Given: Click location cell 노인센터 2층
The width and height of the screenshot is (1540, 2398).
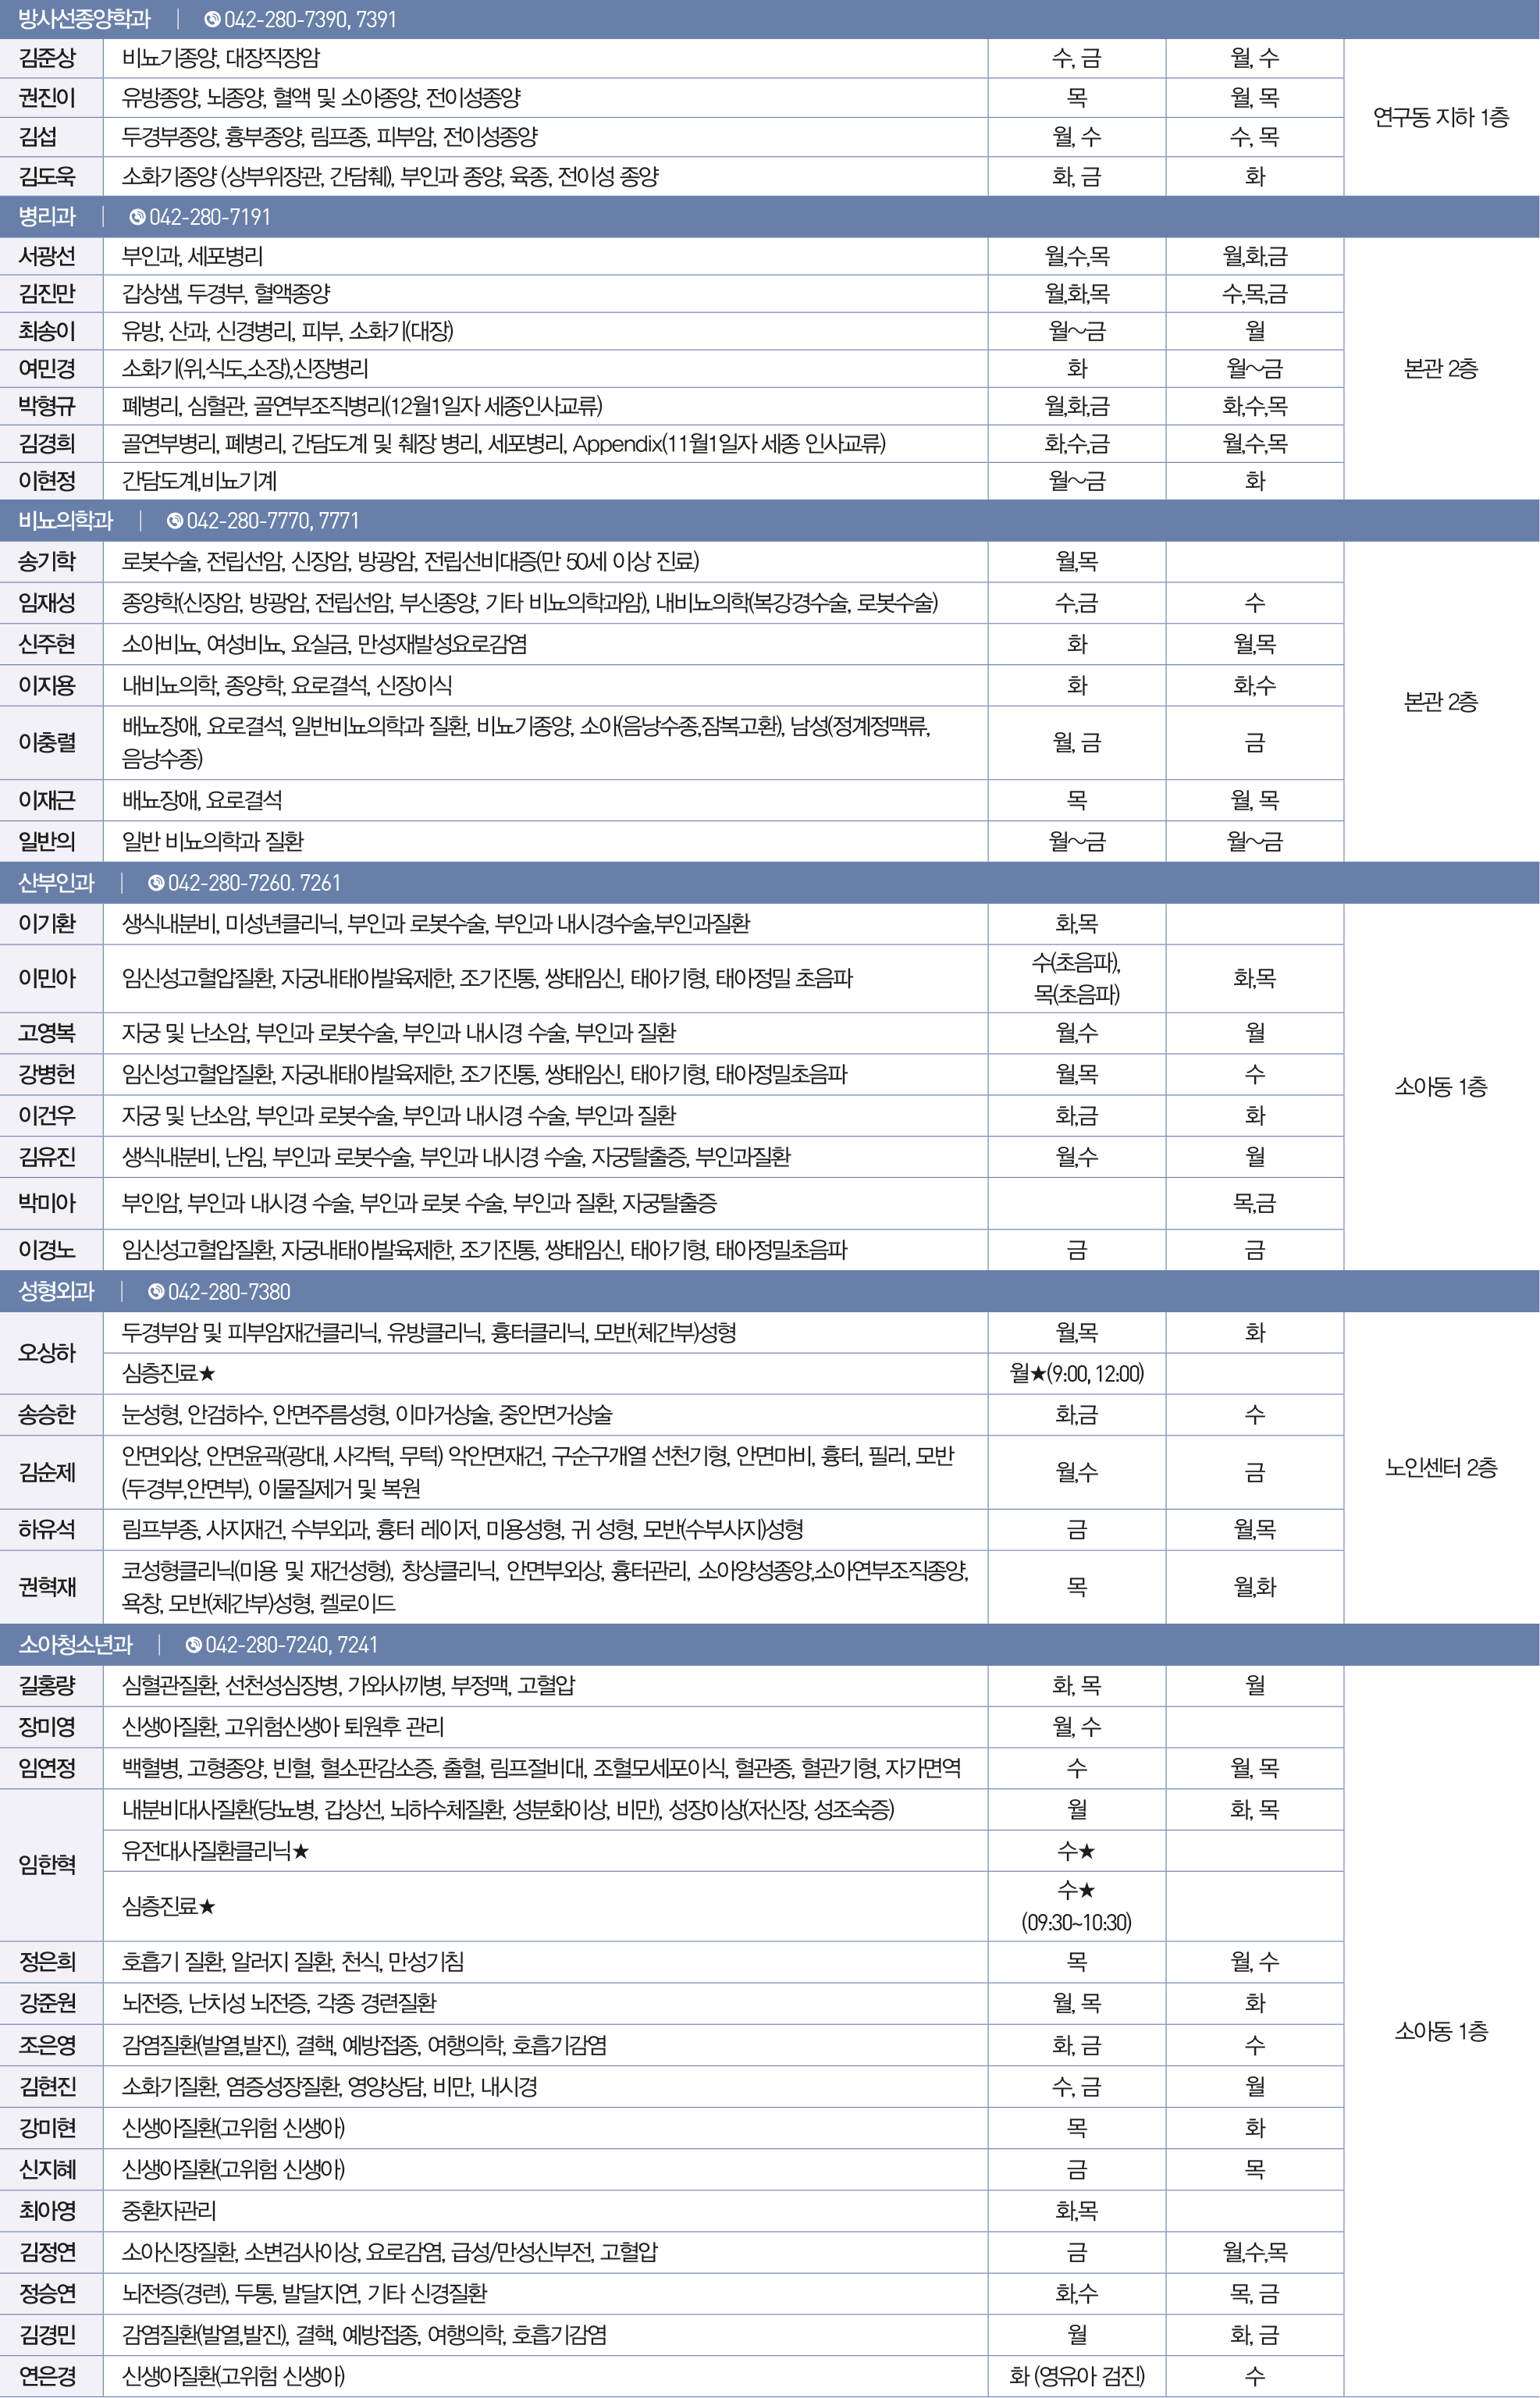Looking at the screenshot, I should [1441, 1468].
